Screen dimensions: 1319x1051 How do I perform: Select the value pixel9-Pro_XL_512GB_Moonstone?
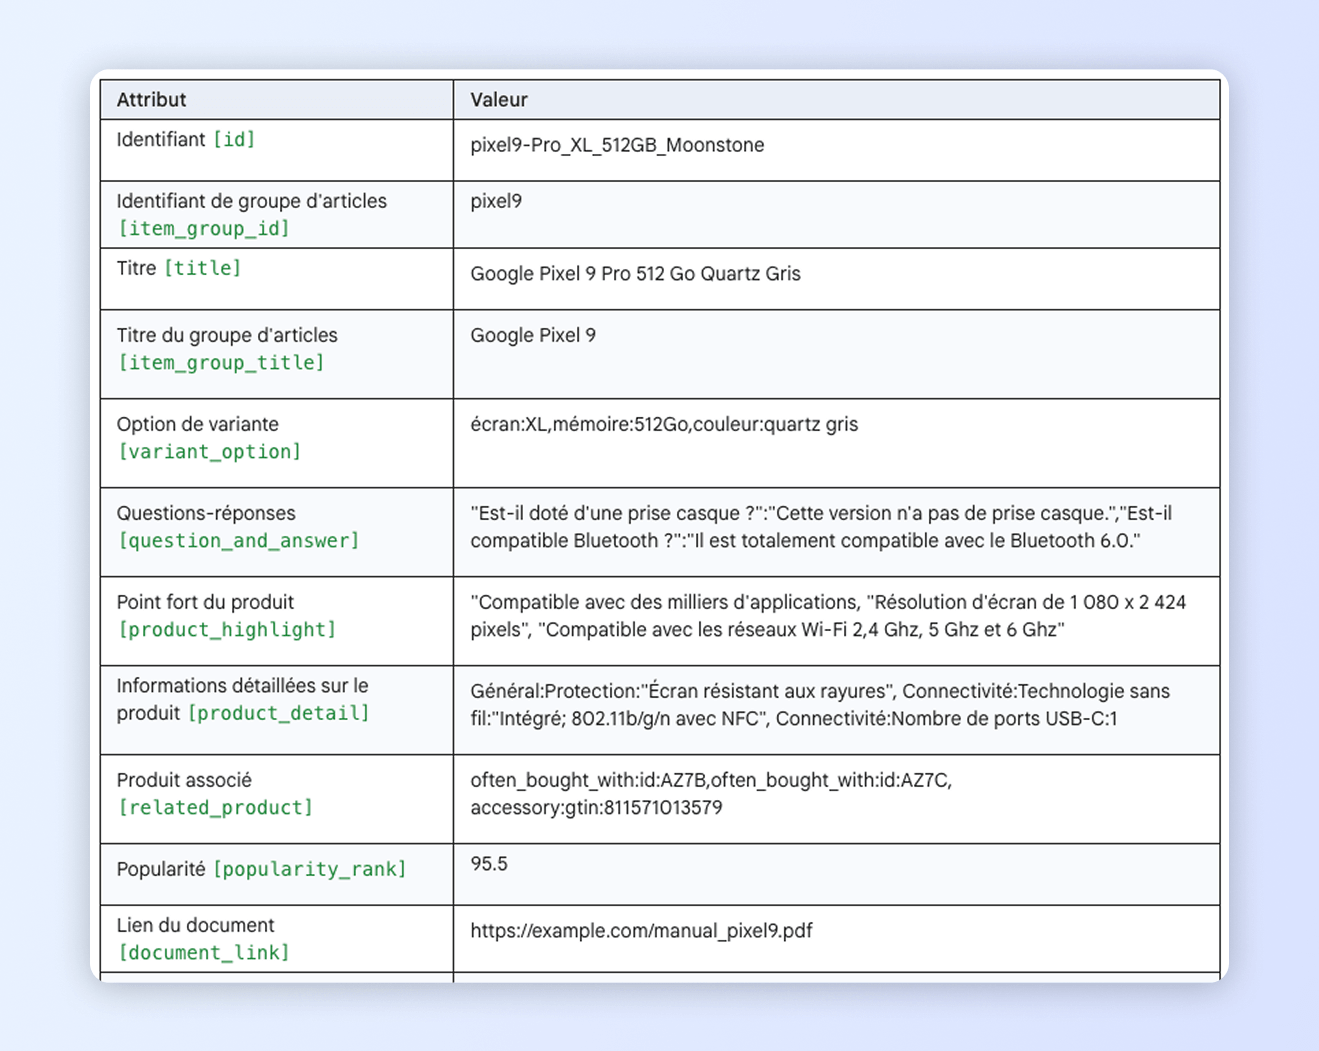(617, 145)
